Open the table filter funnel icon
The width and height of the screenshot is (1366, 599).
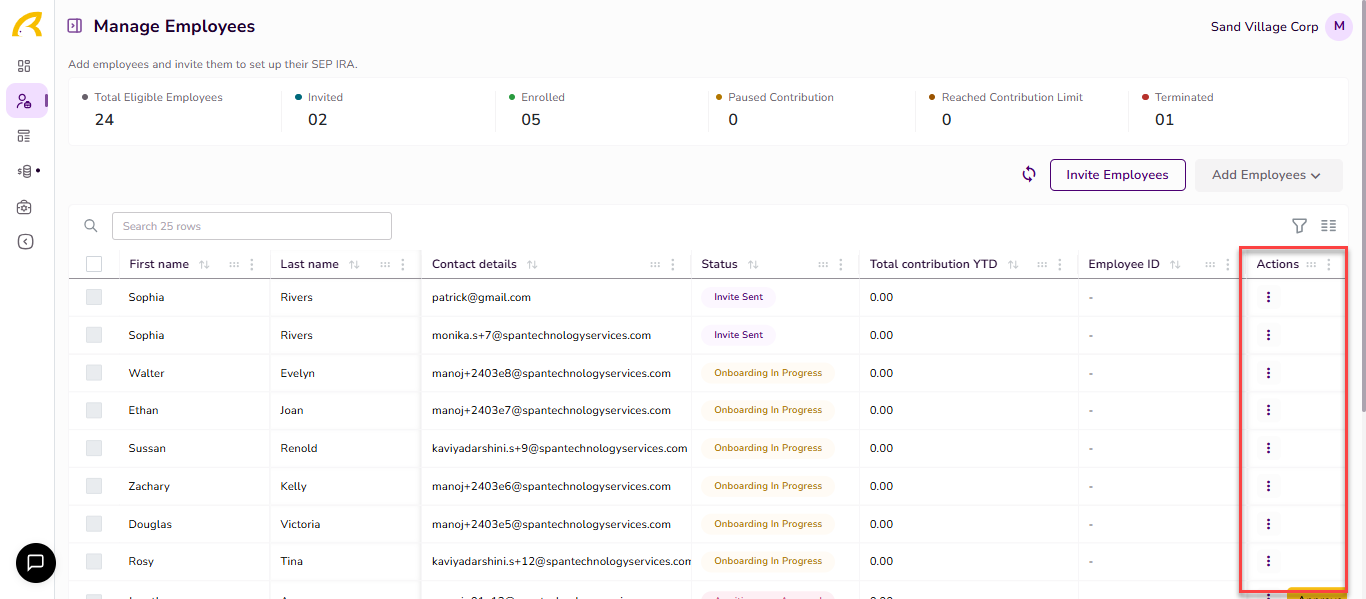click(1299, 226)
